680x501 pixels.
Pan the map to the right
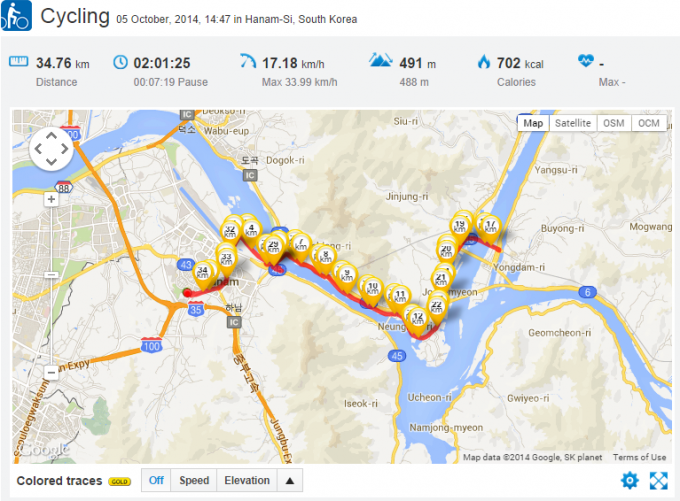click(64, 151)
